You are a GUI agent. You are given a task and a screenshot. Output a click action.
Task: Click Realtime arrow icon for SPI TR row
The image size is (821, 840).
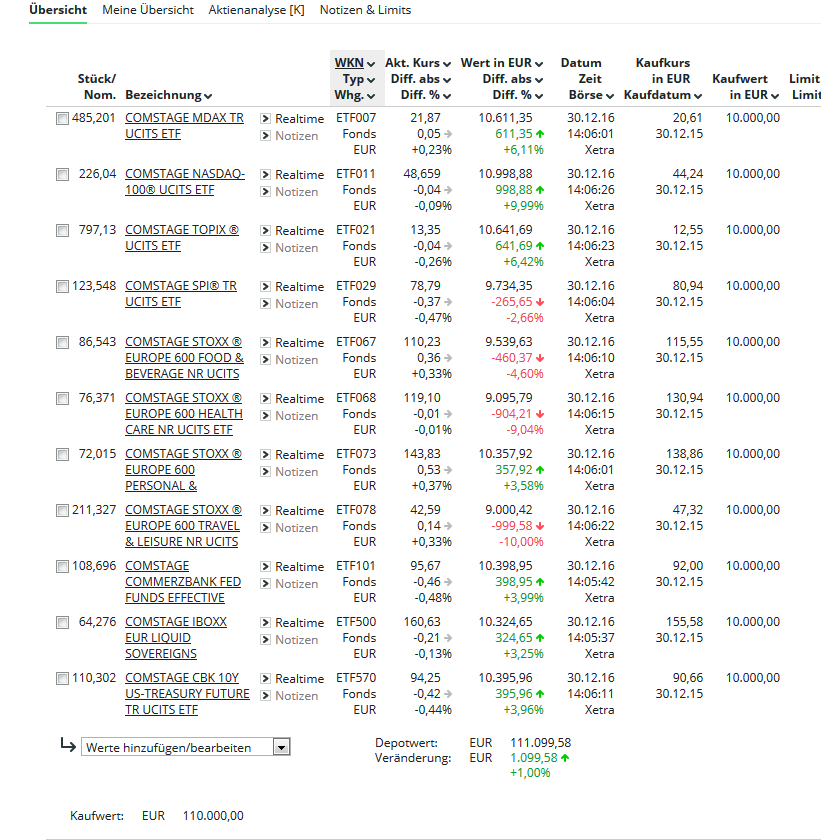coord(265,287)
